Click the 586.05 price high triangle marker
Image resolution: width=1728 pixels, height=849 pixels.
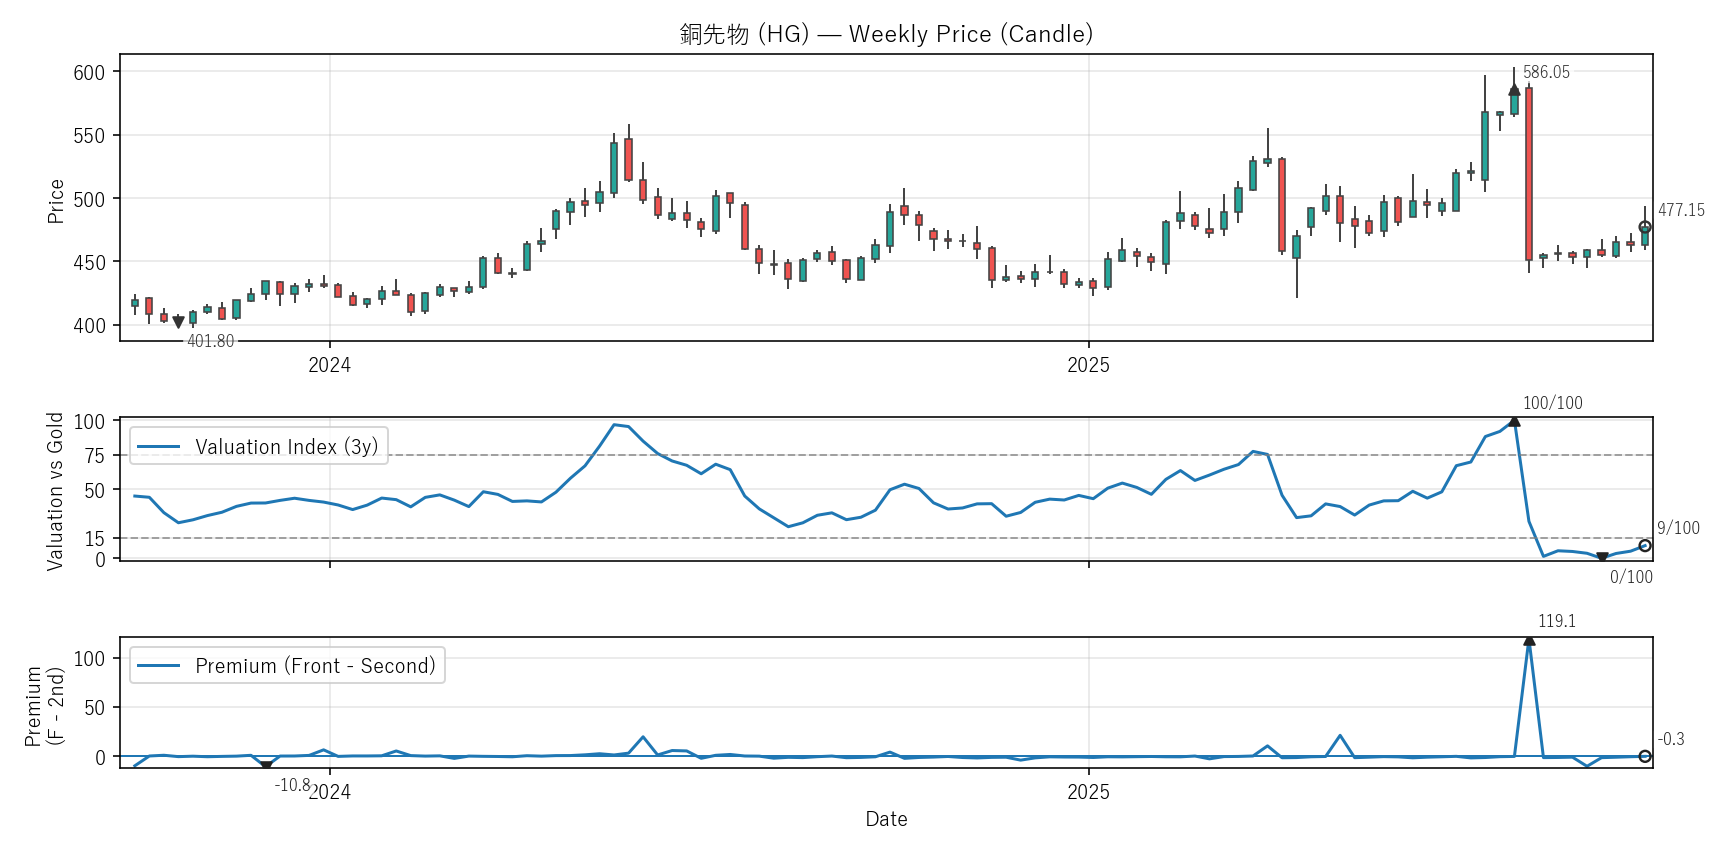[1514, 90]
